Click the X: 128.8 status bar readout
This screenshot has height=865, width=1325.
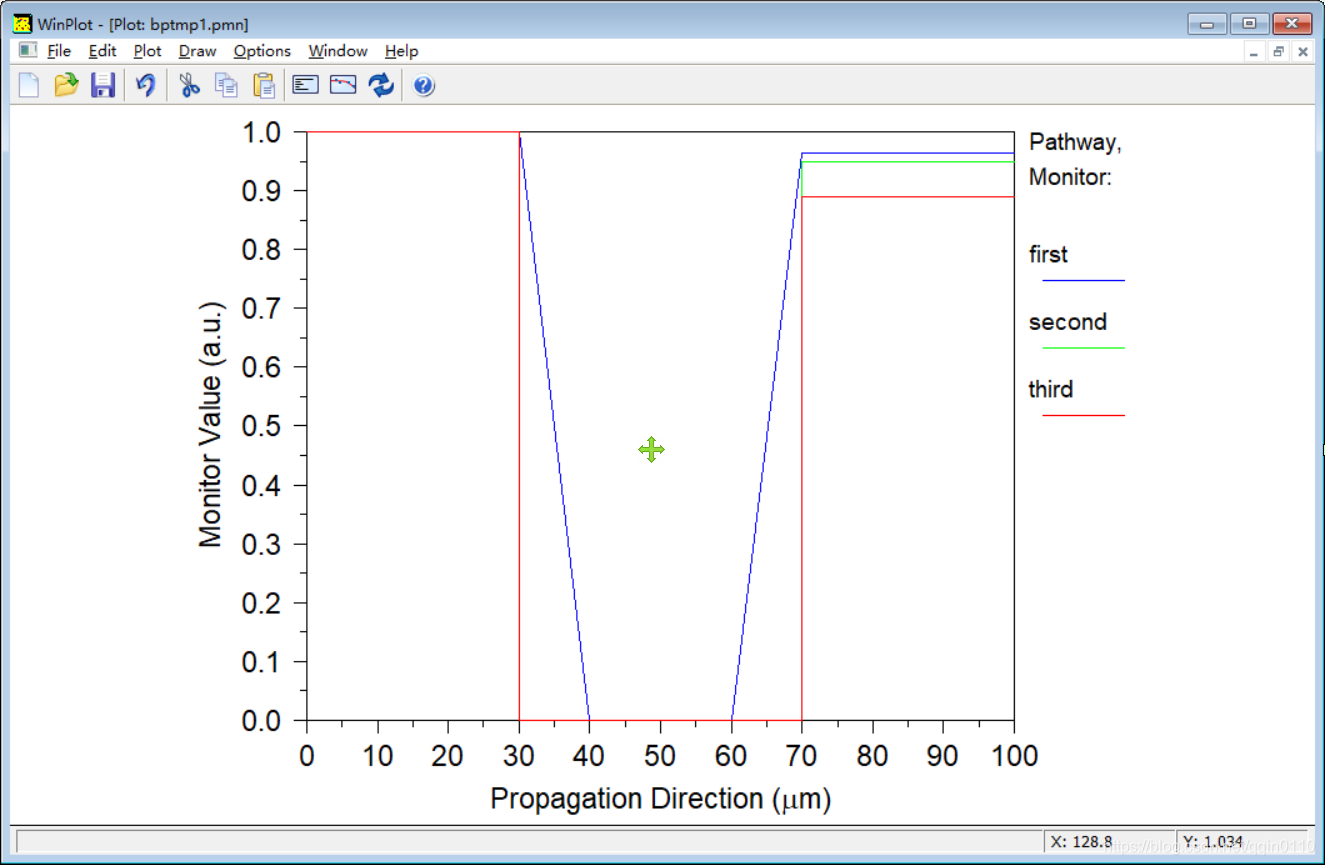click(1083, 842)
